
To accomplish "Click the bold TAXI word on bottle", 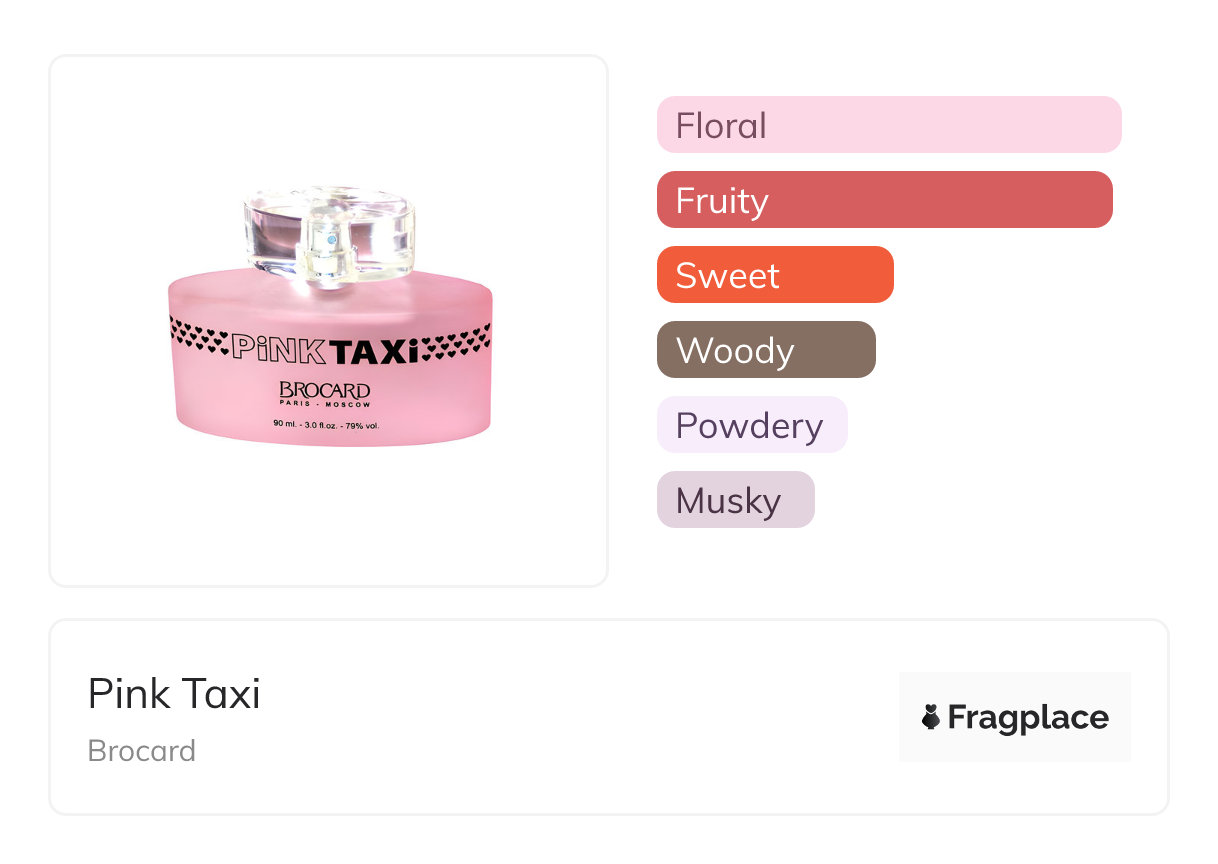I will (372, 349).
